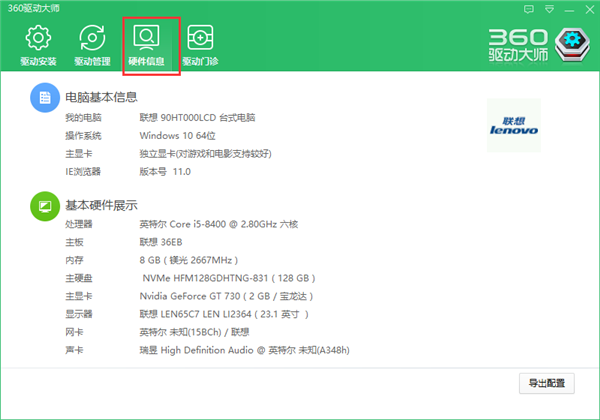Click the memory value 8 GB 2667MHz
The width and height of the screenshot is (600, 420).
(x=189, y=260)
